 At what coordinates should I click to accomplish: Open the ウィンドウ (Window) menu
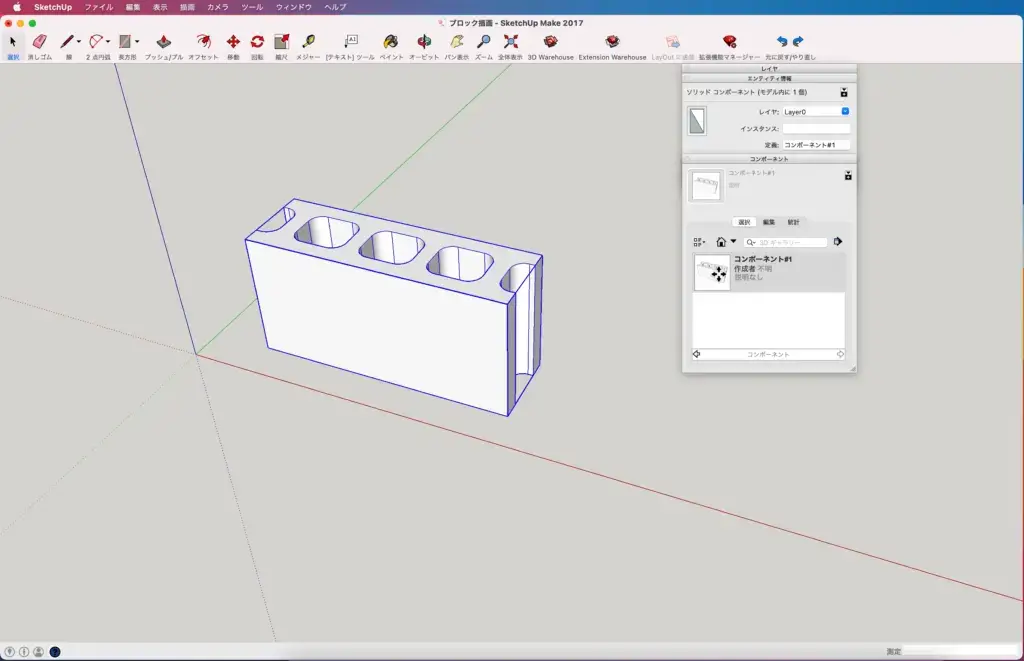coord(294,7)
